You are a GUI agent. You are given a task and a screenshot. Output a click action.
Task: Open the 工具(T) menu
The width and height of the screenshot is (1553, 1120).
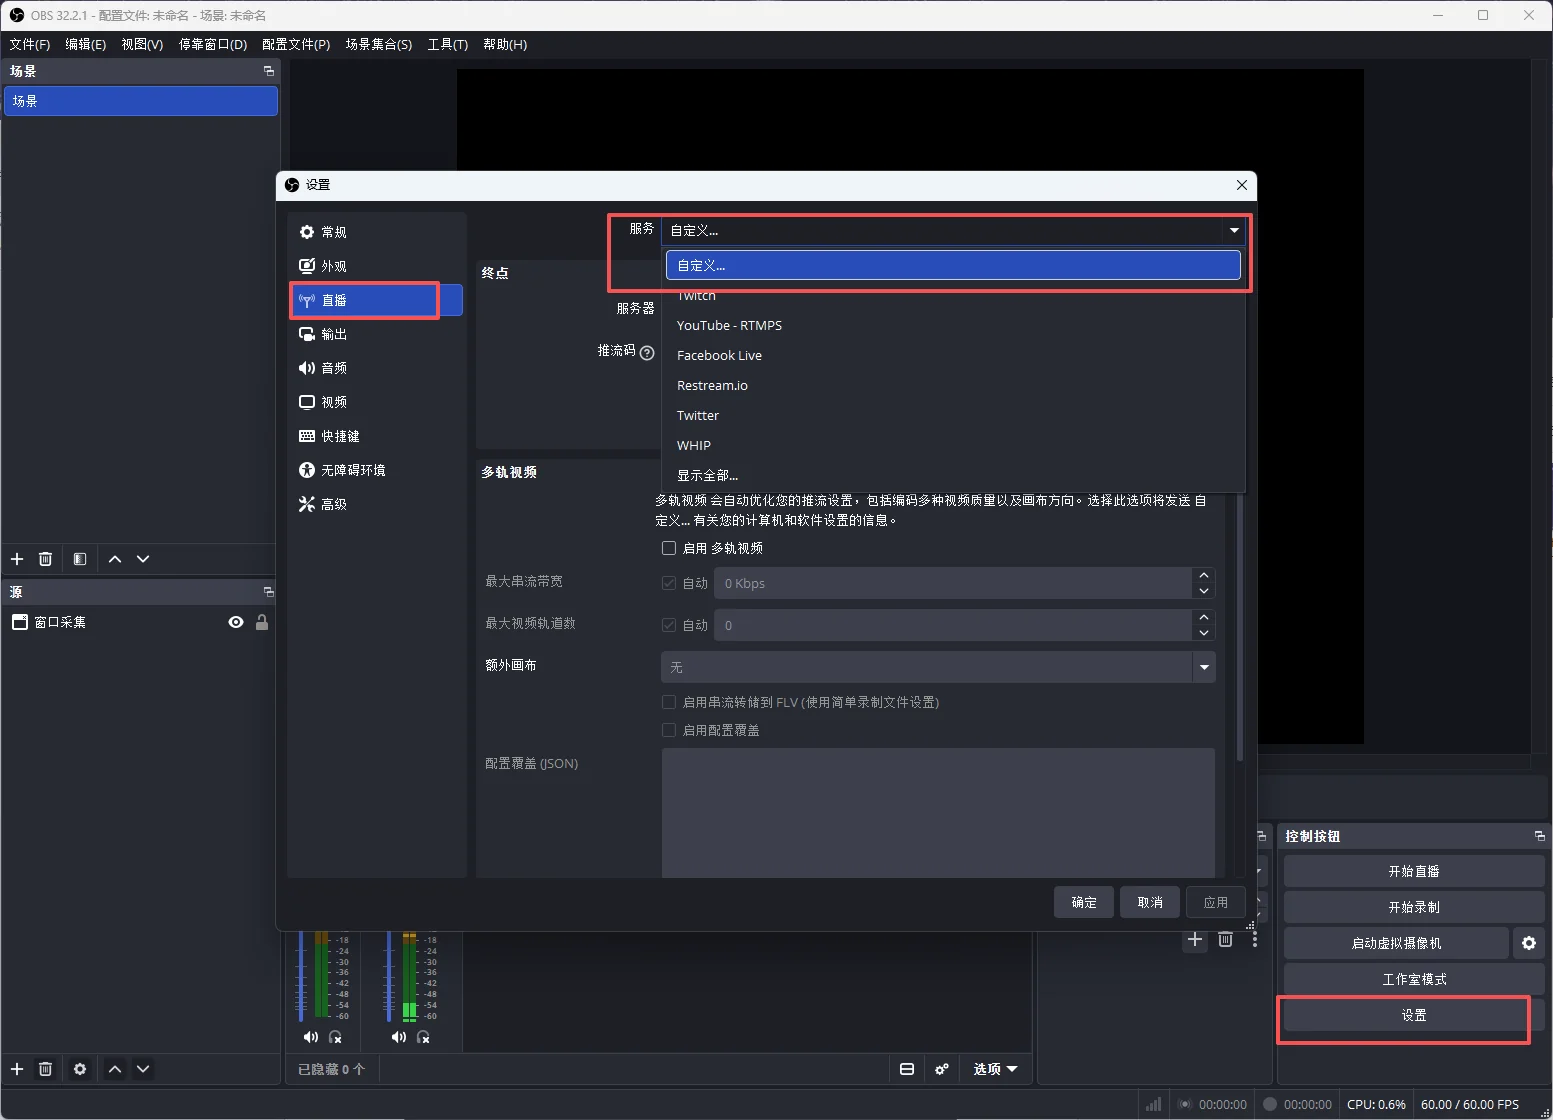447,44
